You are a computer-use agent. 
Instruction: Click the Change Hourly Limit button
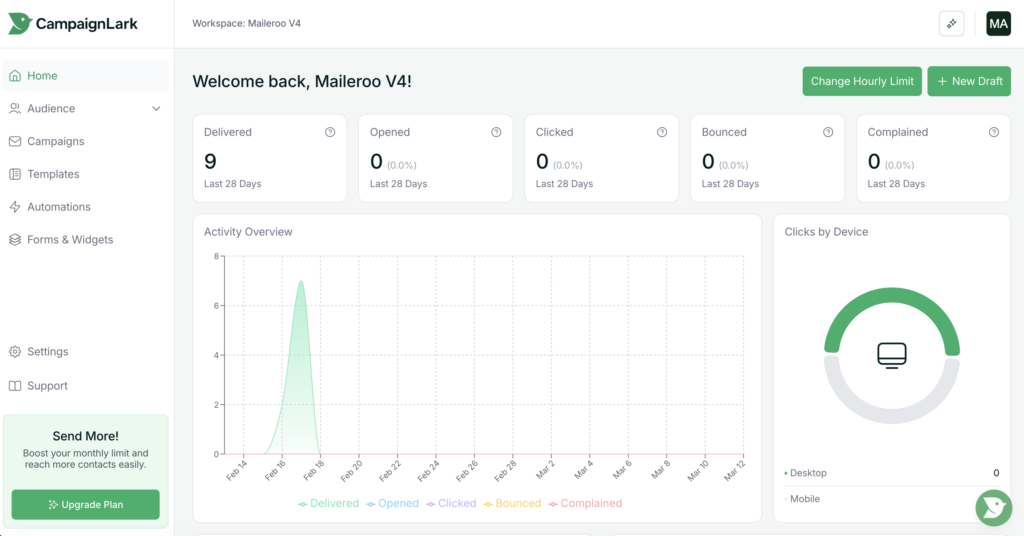click(x=862, y=81)
